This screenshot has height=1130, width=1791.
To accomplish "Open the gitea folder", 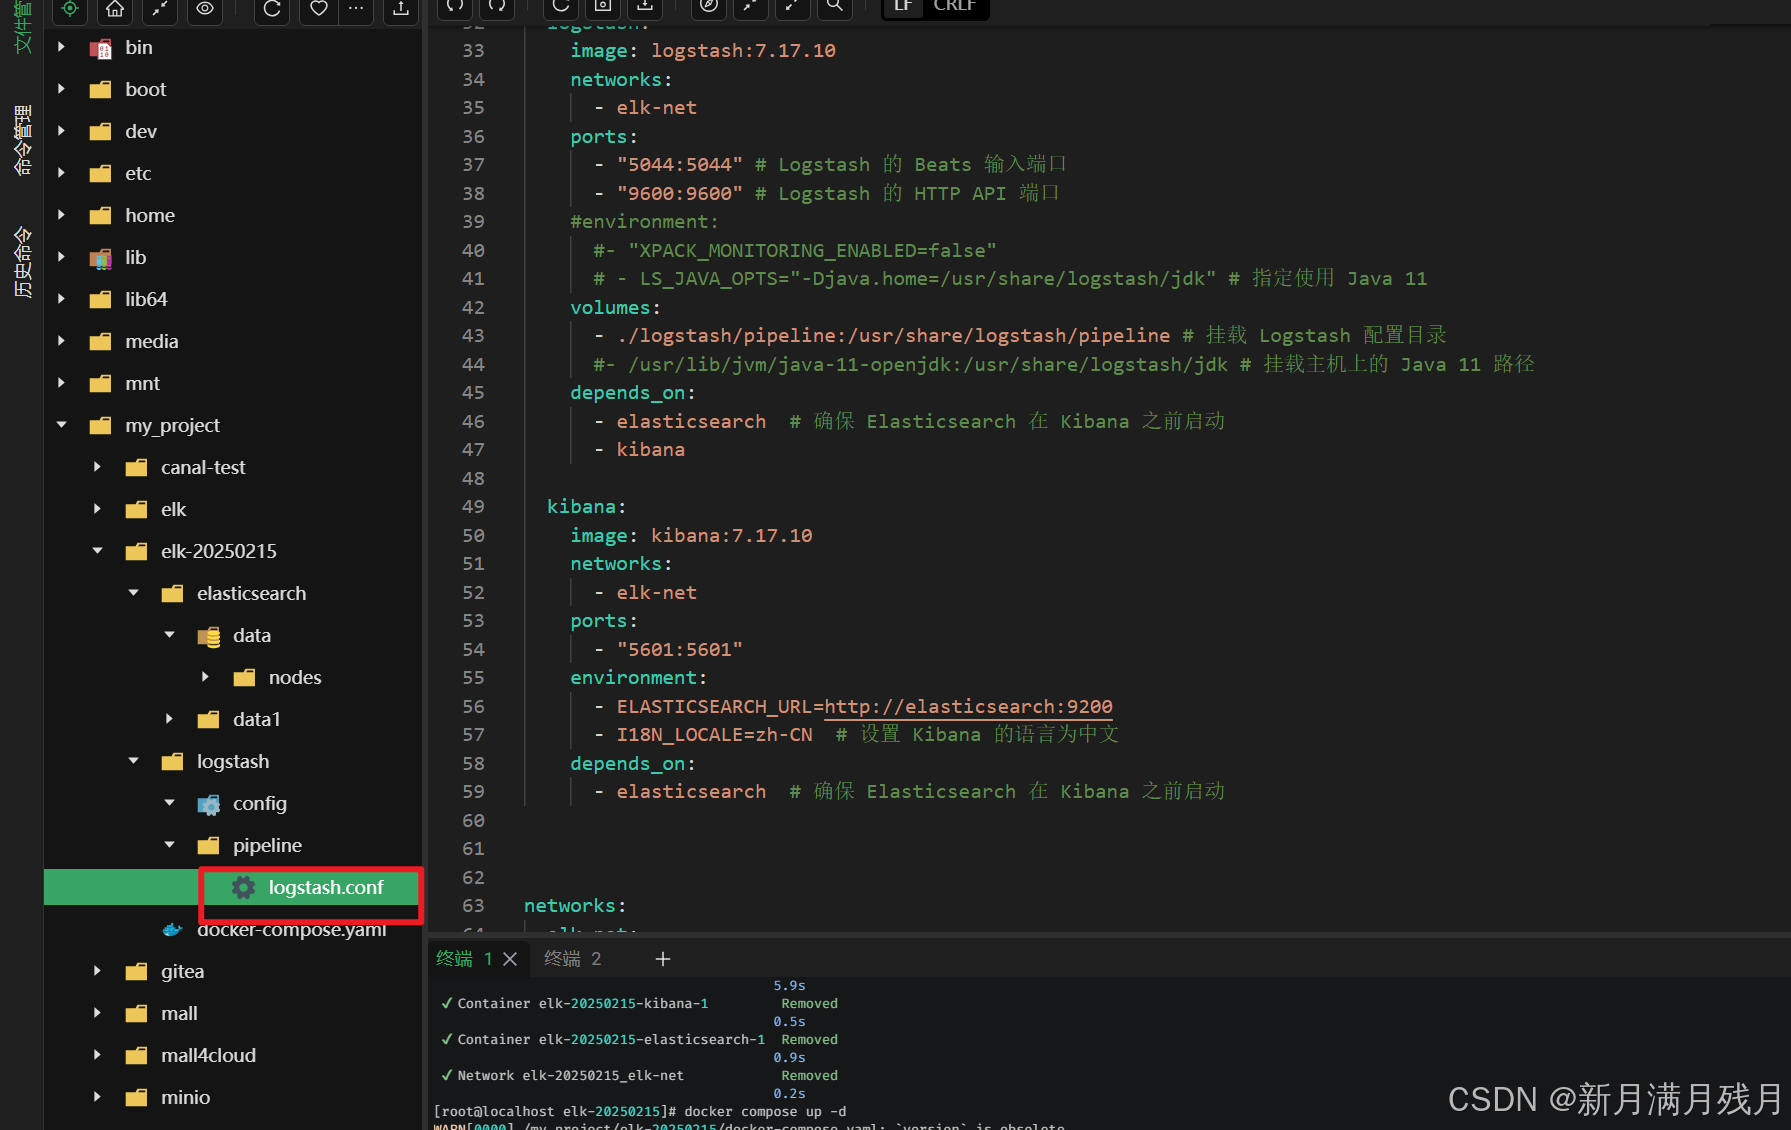I will [x=182, y=971].
